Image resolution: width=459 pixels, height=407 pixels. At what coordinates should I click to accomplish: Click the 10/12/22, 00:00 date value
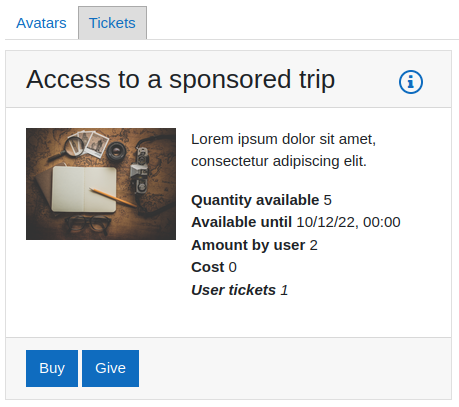(348, 222)
